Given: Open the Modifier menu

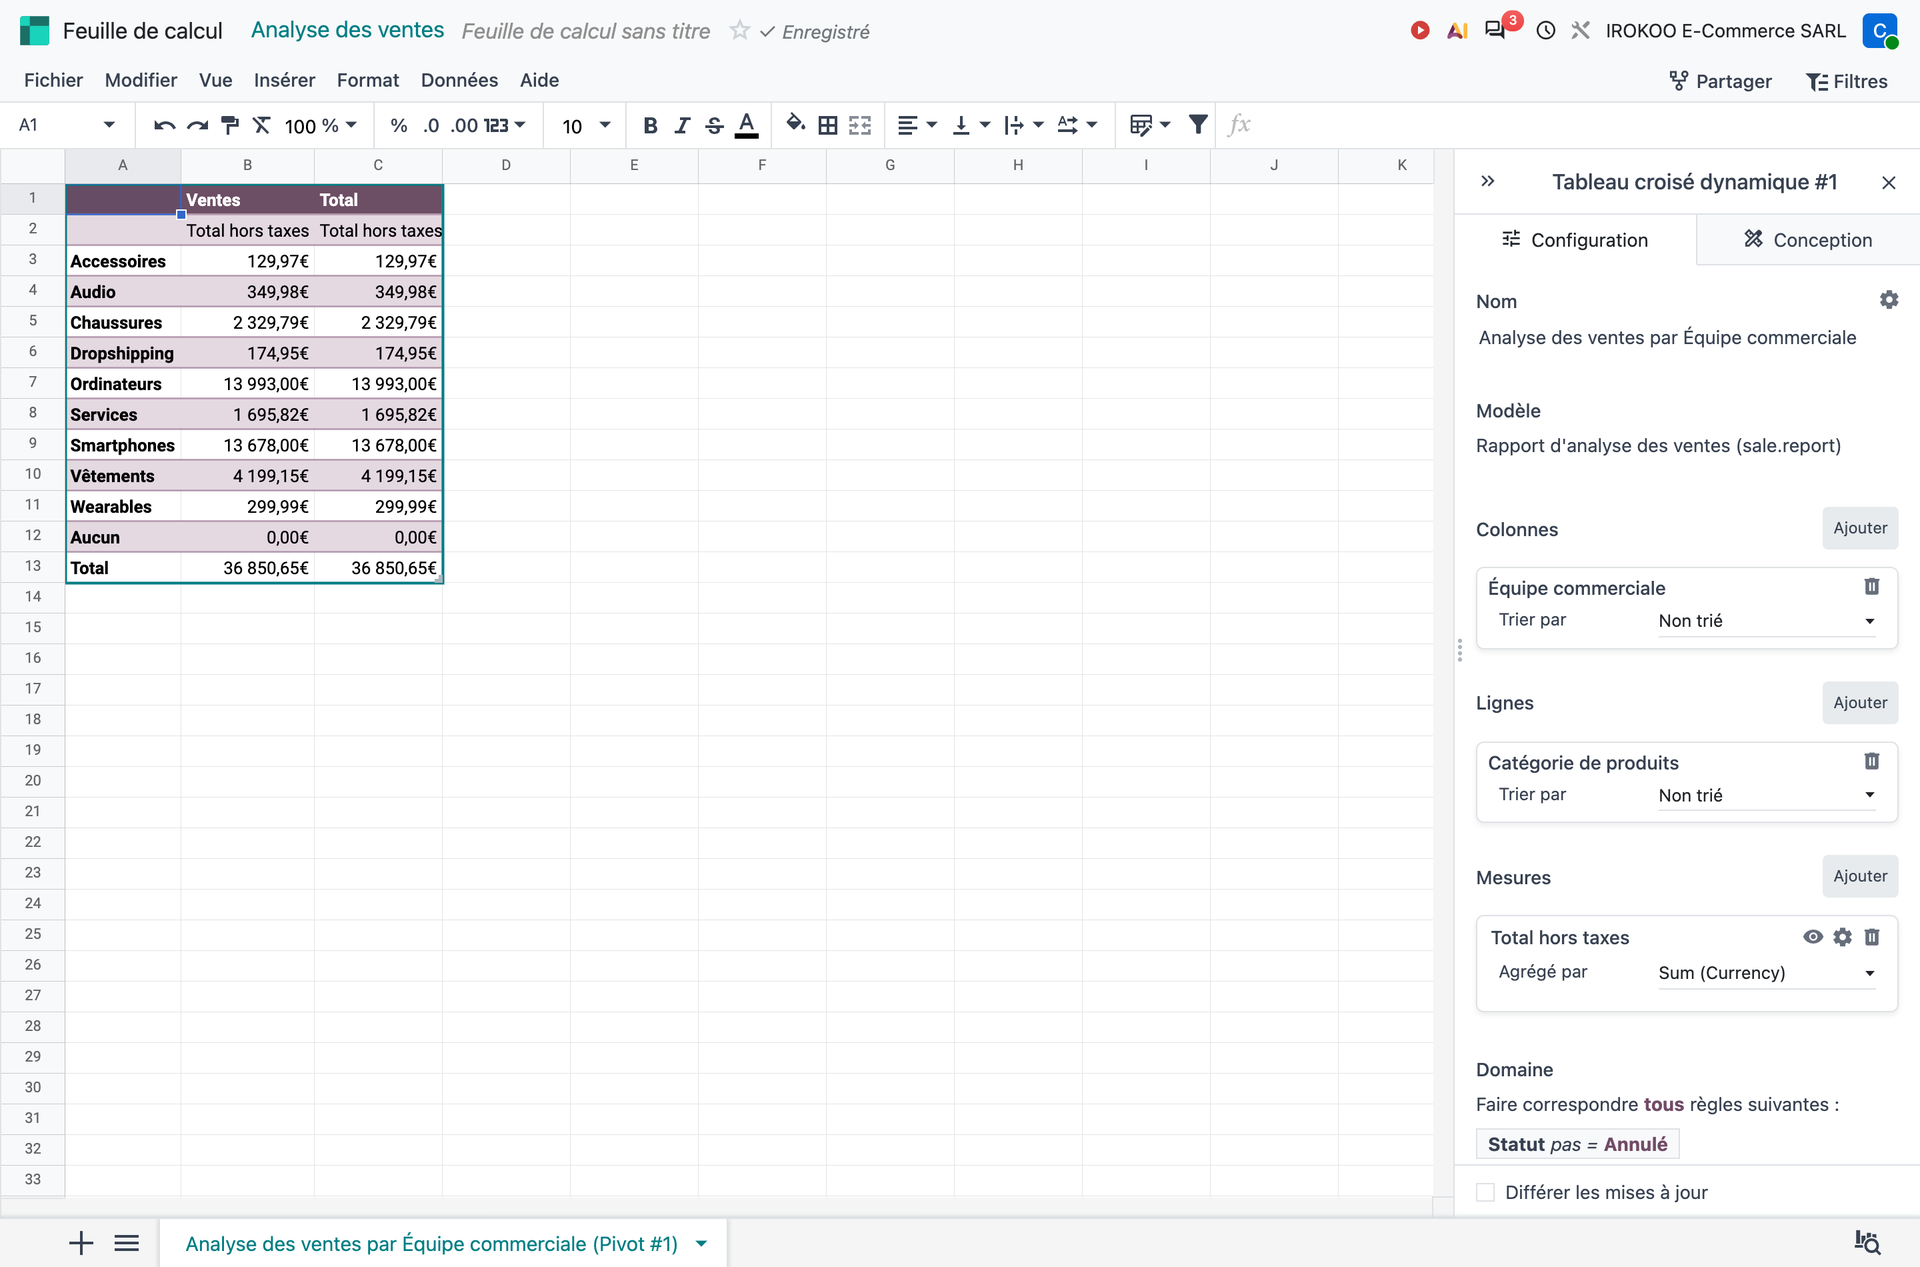Looking at the screenshot, I should tap(141, 80).
